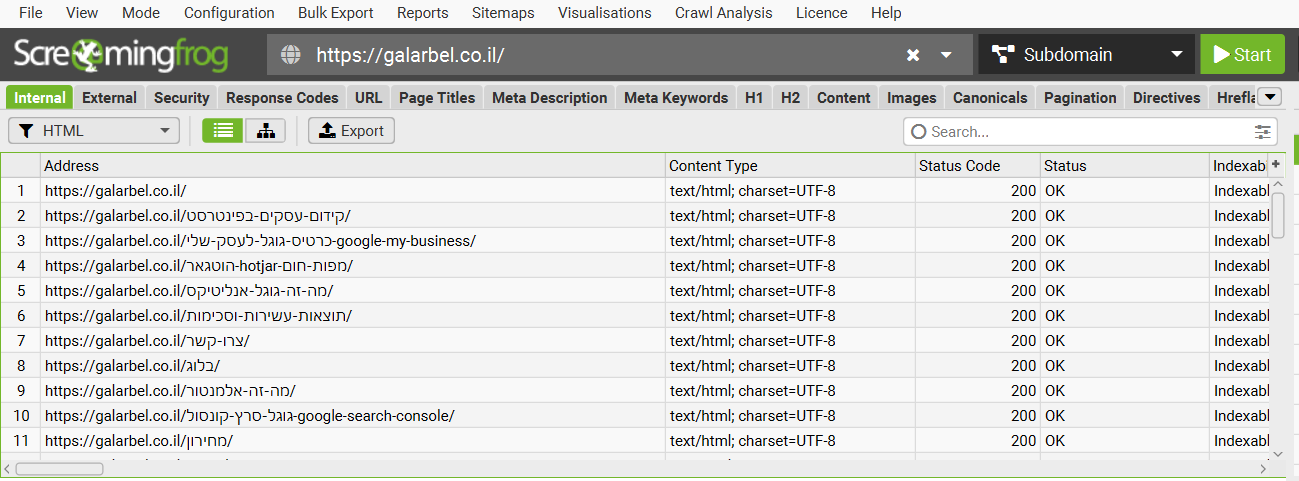Screen dimensions: 1299x481
Task: Sort by the Content Type column header
Action: pos(790,166)
